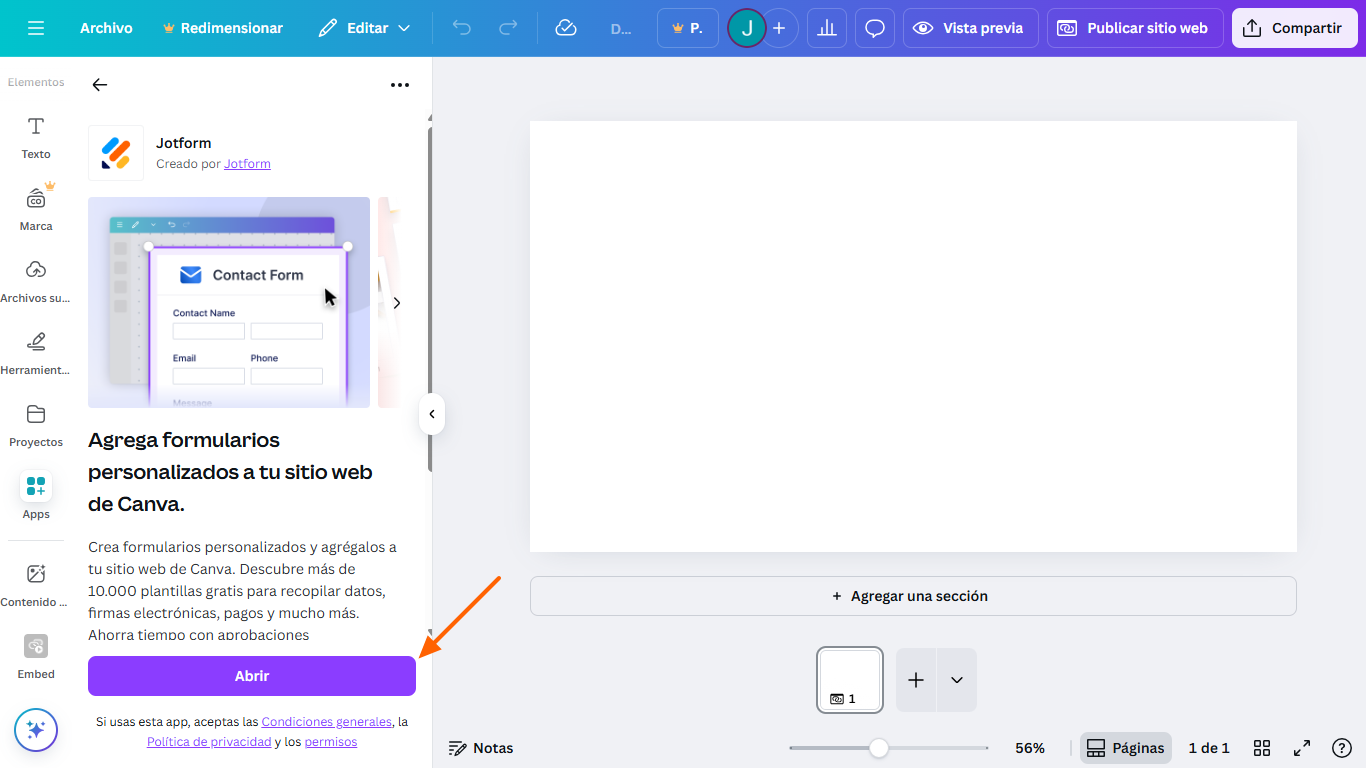
Task: Click the Compartir button
Action: click(x=1295, y=28)
